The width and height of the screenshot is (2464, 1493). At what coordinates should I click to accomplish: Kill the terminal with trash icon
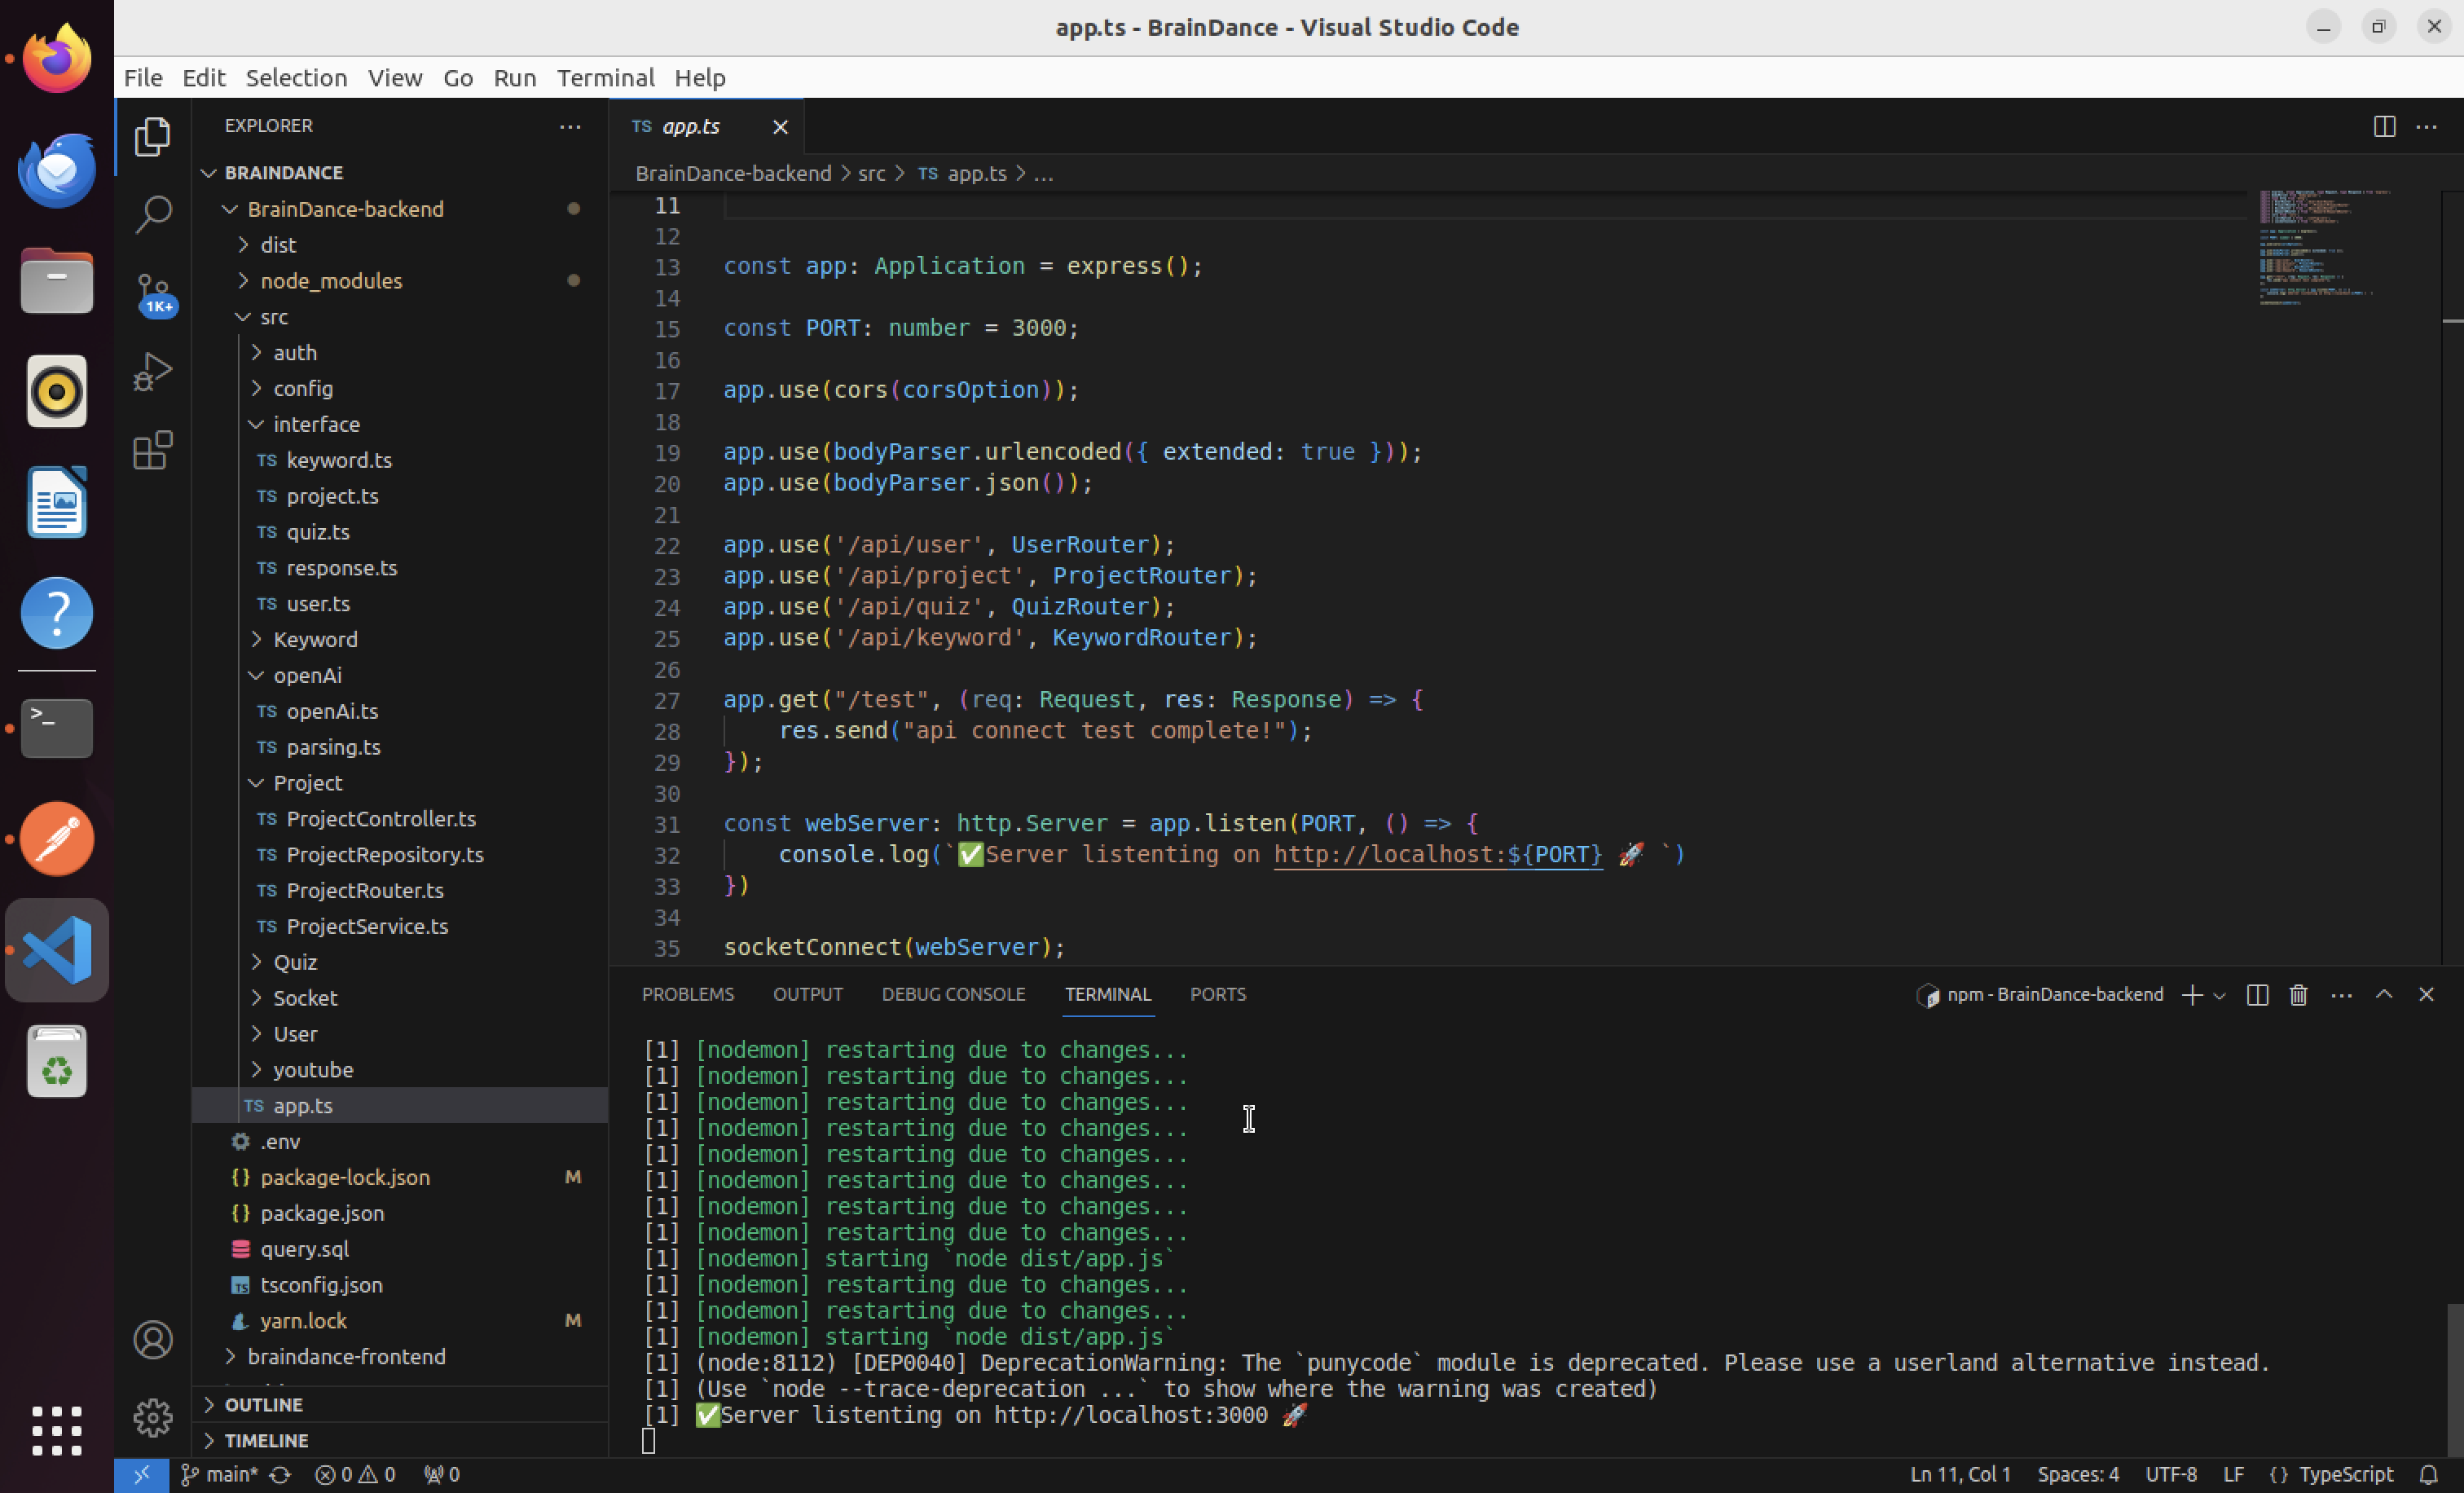point(2298,994)
